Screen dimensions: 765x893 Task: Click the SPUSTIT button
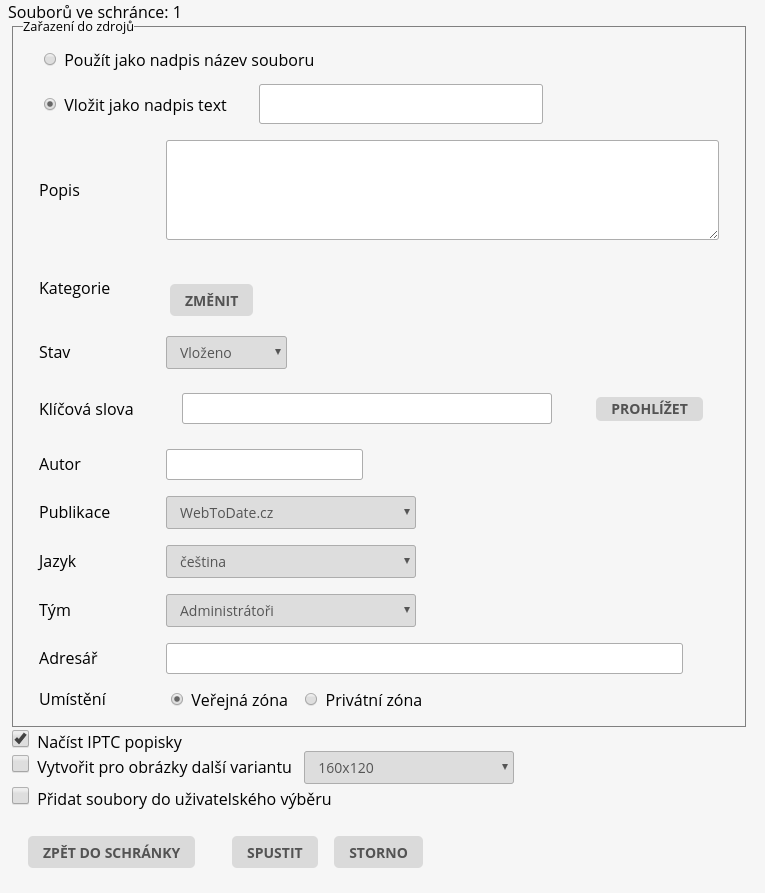(275, 853)
